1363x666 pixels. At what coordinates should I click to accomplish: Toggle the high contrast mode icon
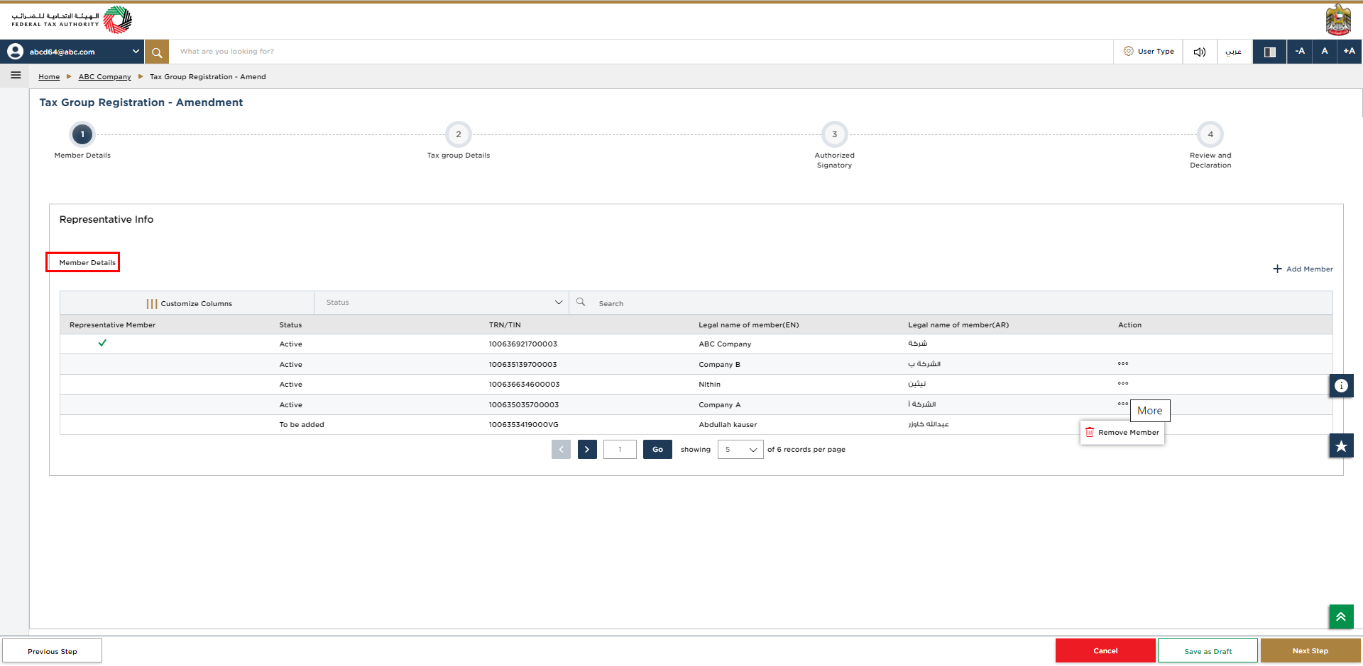pyautogui.click(x=1270, y=51)
